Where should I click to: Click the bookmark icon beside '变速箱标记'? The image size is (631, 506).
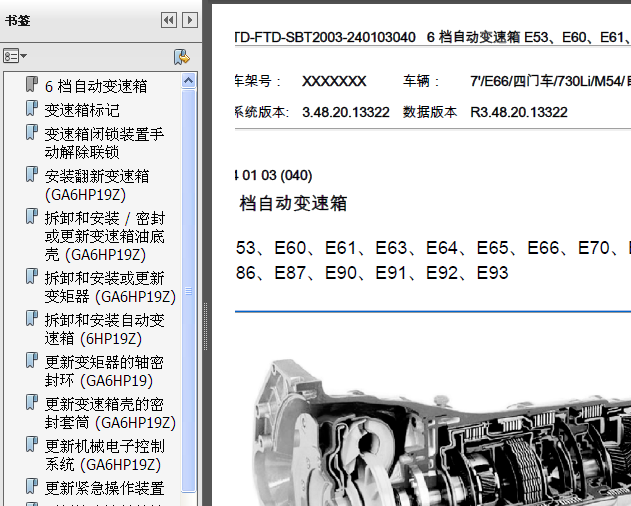tap(32, 108)
